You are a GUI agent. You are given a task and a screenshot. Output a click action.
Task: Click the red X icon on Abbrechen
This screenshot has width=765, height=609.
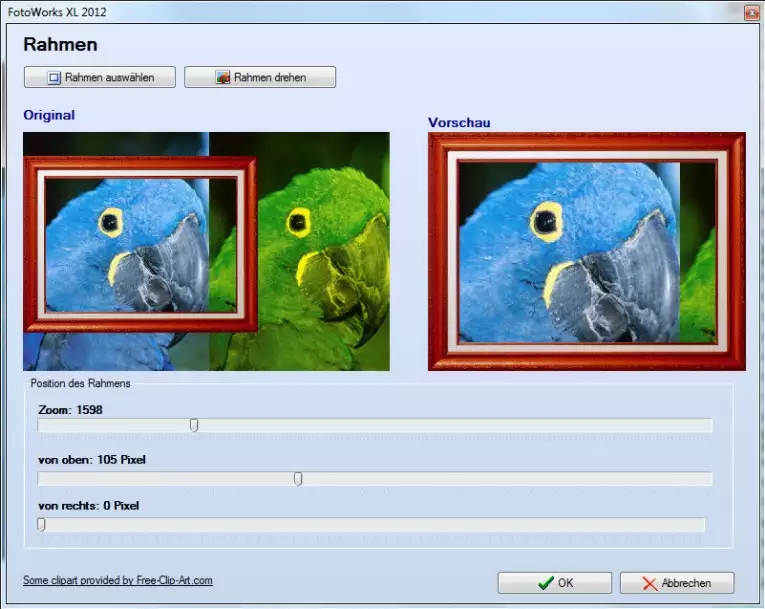tap(650, 583)
